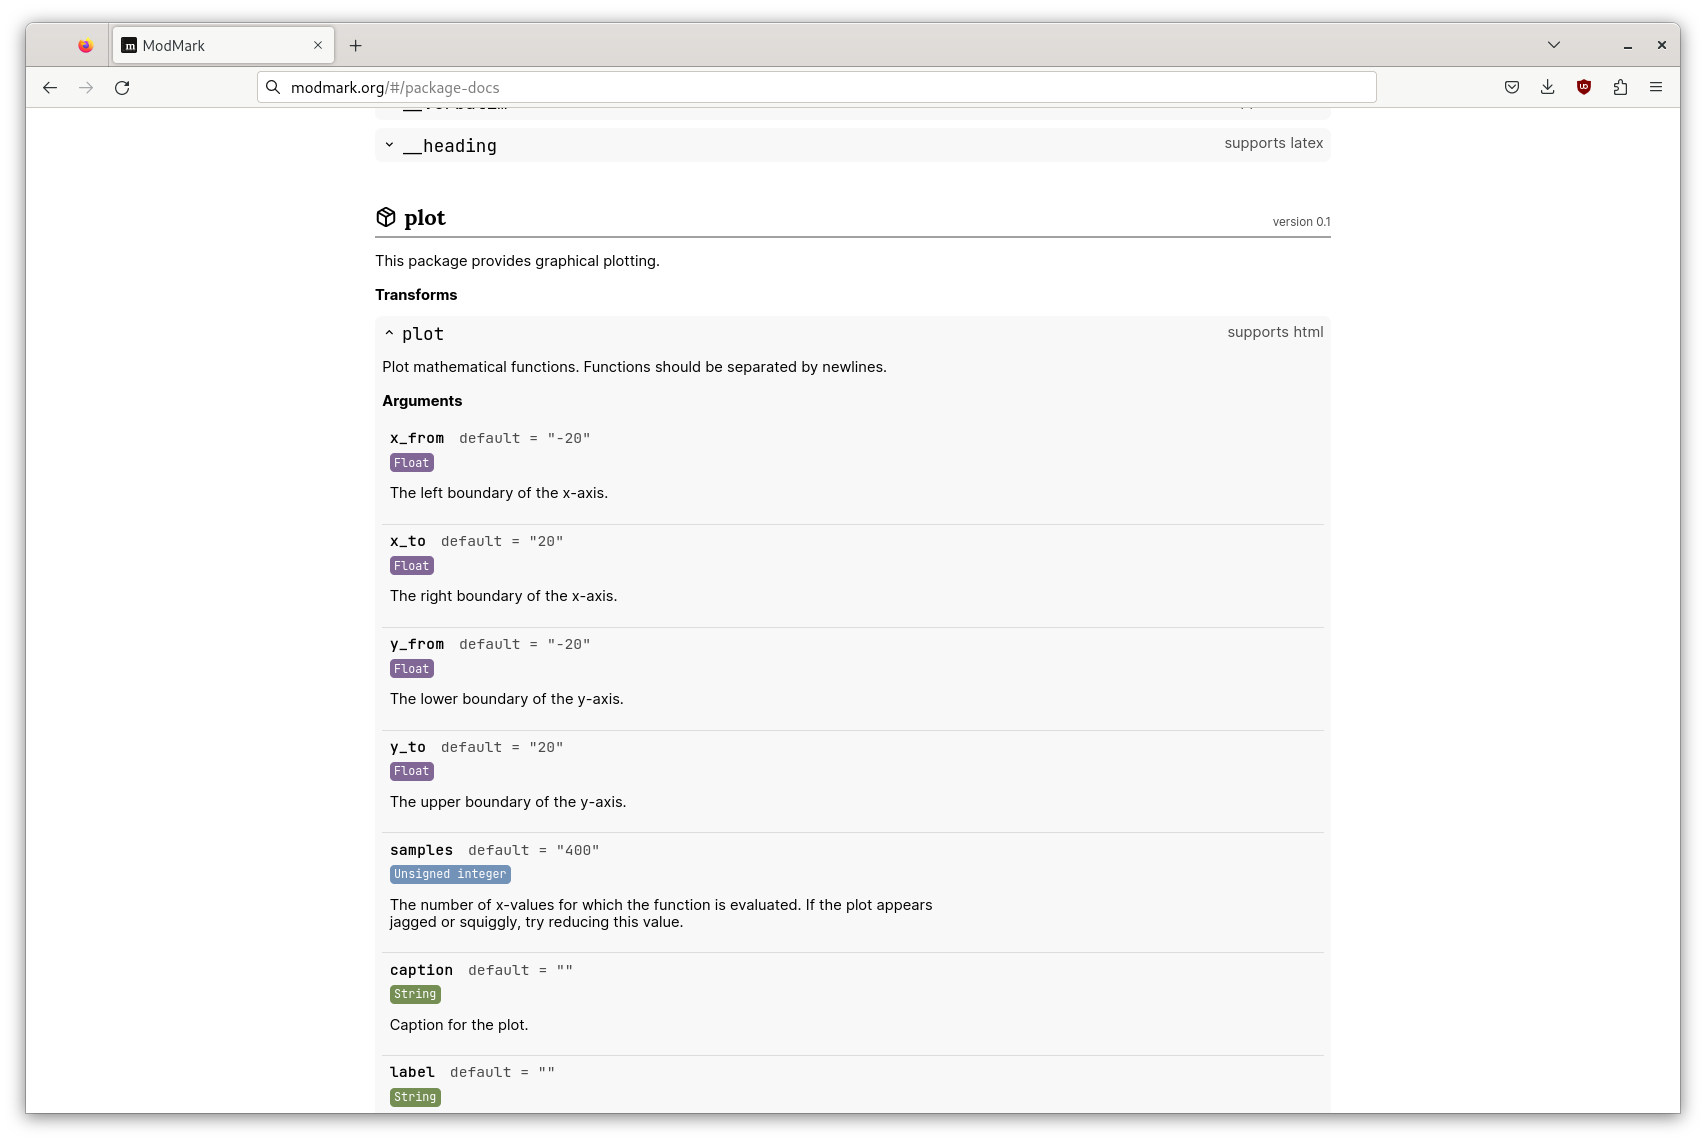
Task: Click the Float badge under x_to
Action: coord(411,566)
